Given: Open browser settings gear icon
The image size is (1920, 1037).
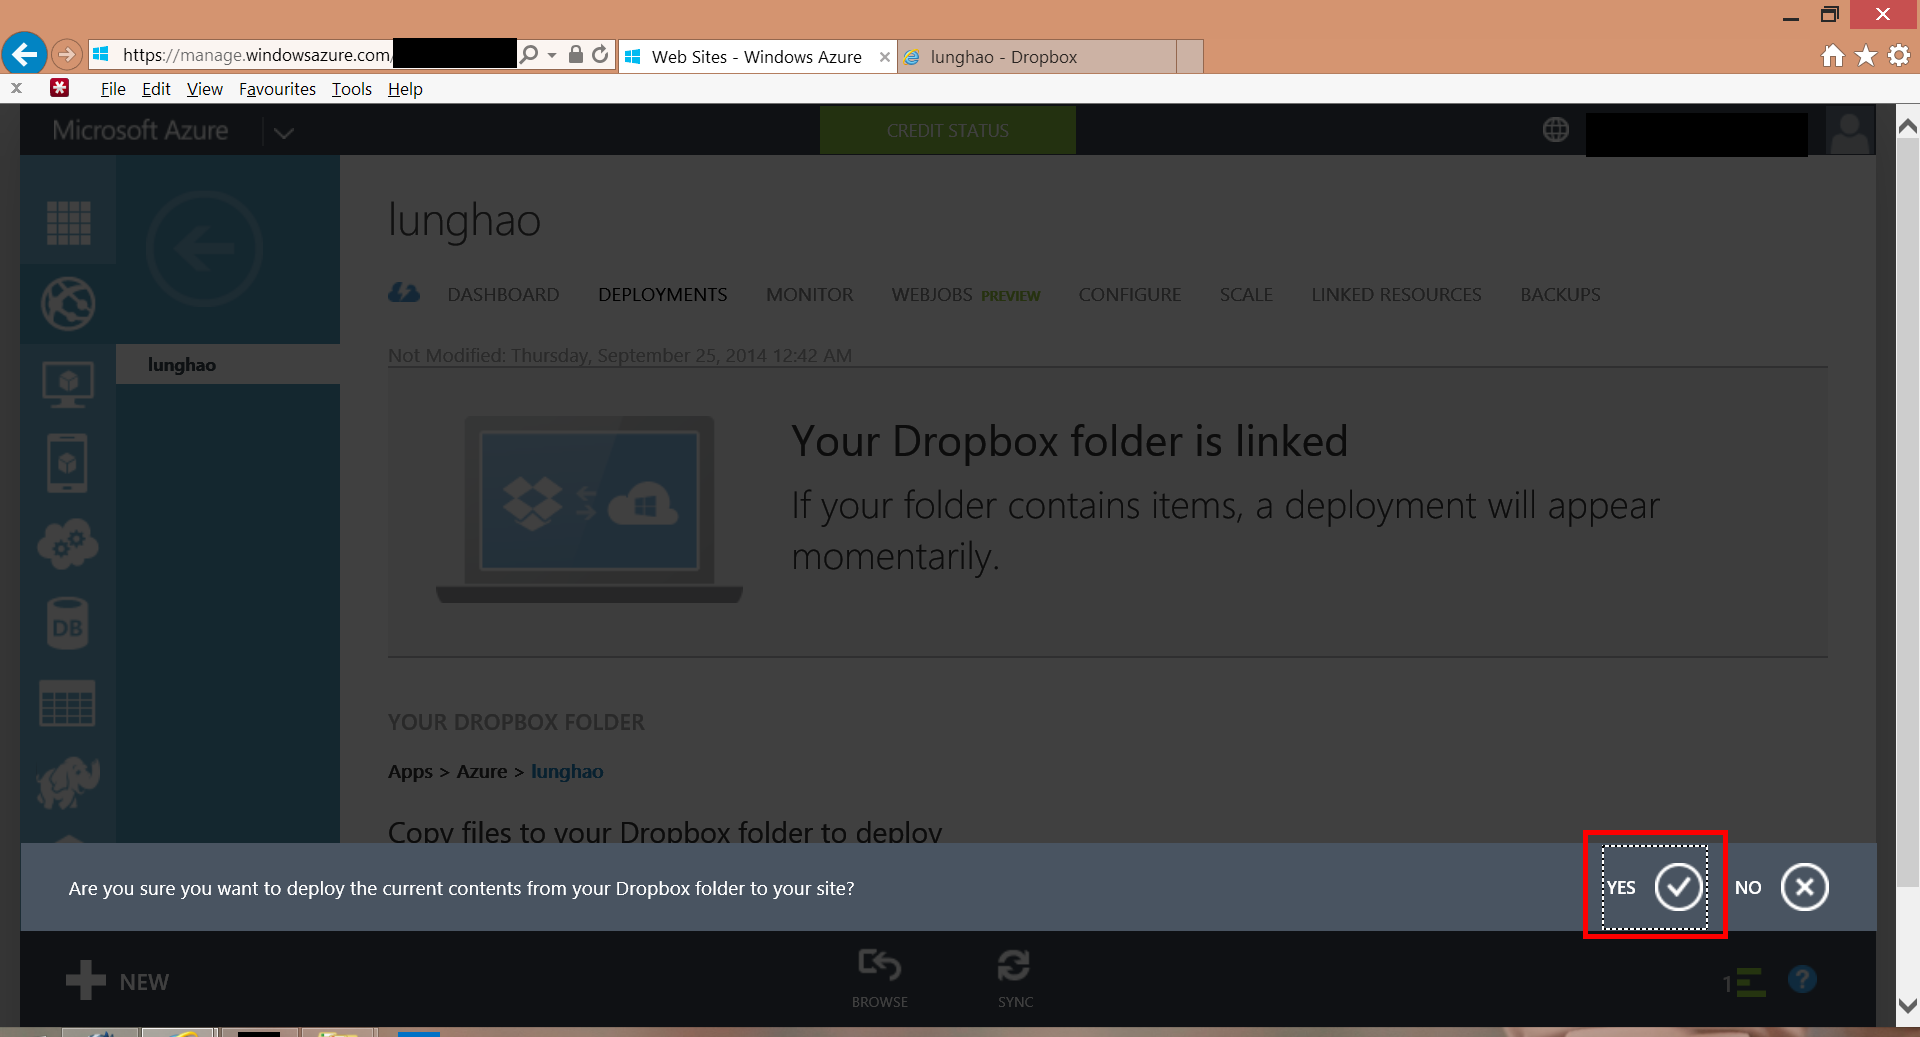Looking at the screenshot, I should (1899, 56).
